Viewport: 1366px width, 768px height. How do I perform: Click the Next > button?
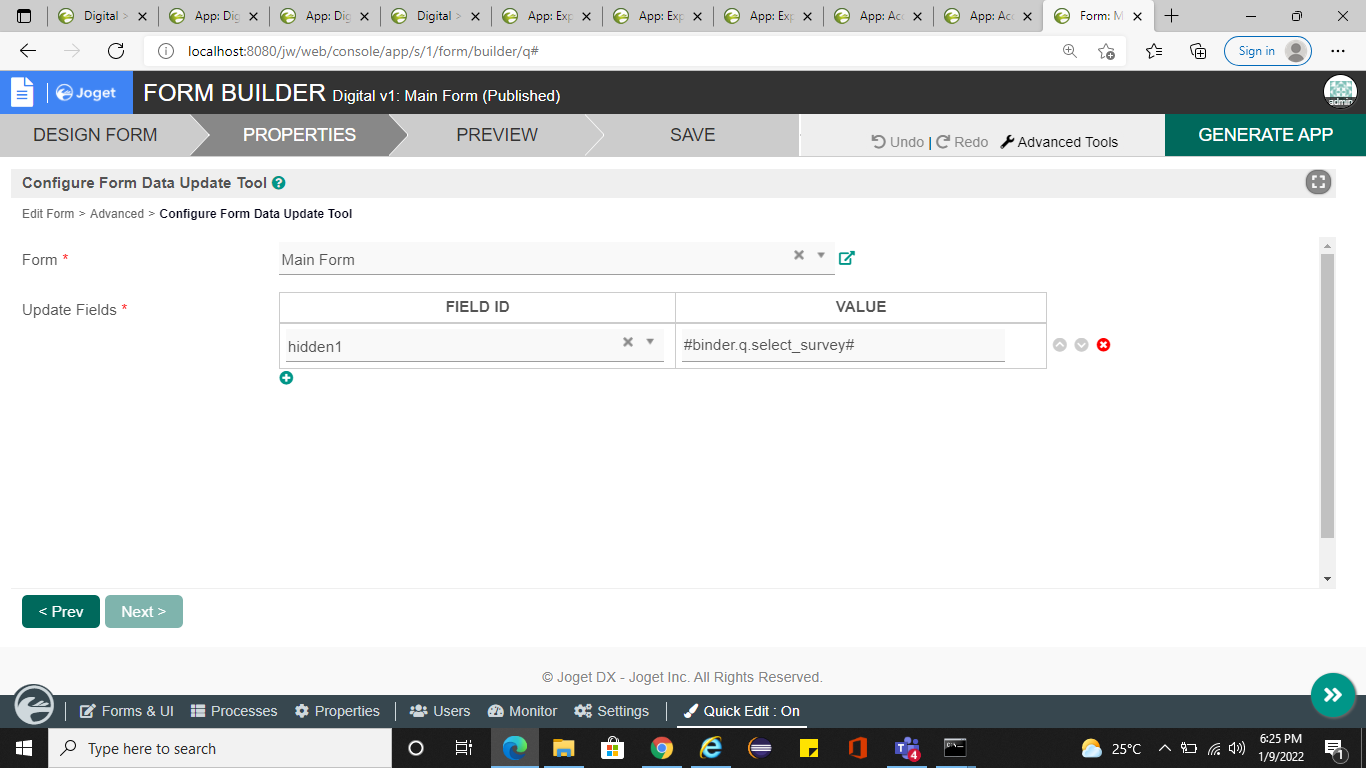[144, 612]
